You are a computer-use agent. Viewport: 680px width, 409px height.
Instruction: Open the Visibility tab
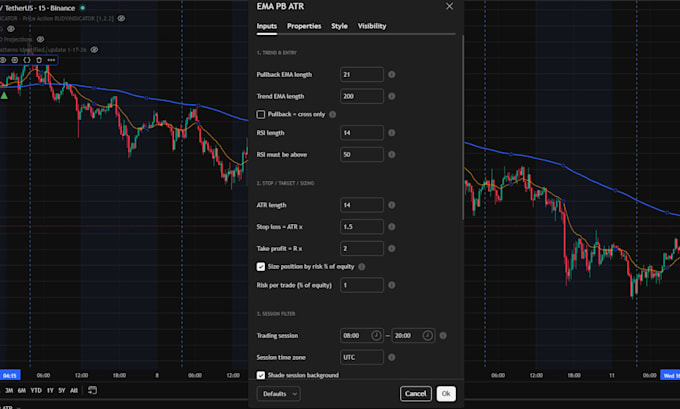pyautogui.click(x=372, y=26)
